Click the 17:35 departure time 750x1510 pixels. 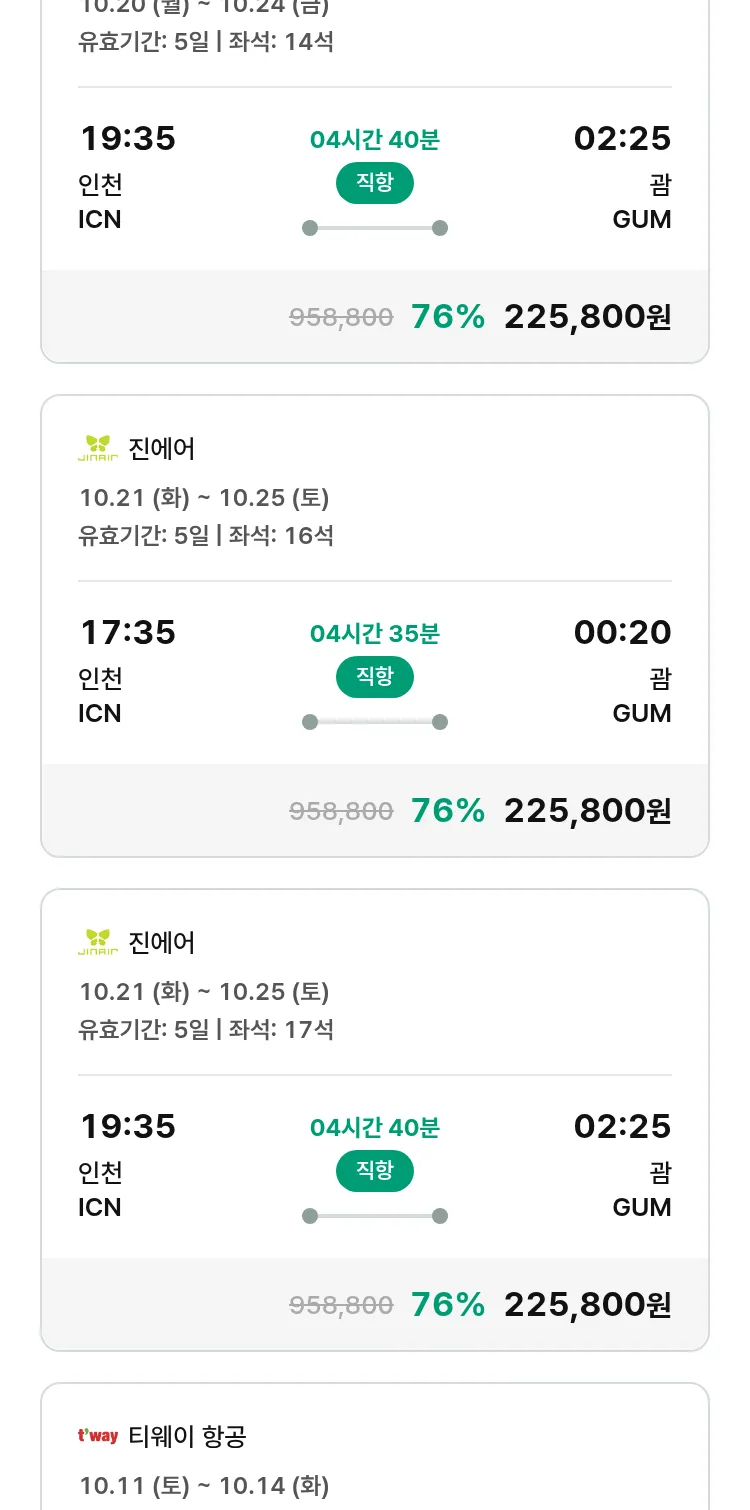pos(128,632)
